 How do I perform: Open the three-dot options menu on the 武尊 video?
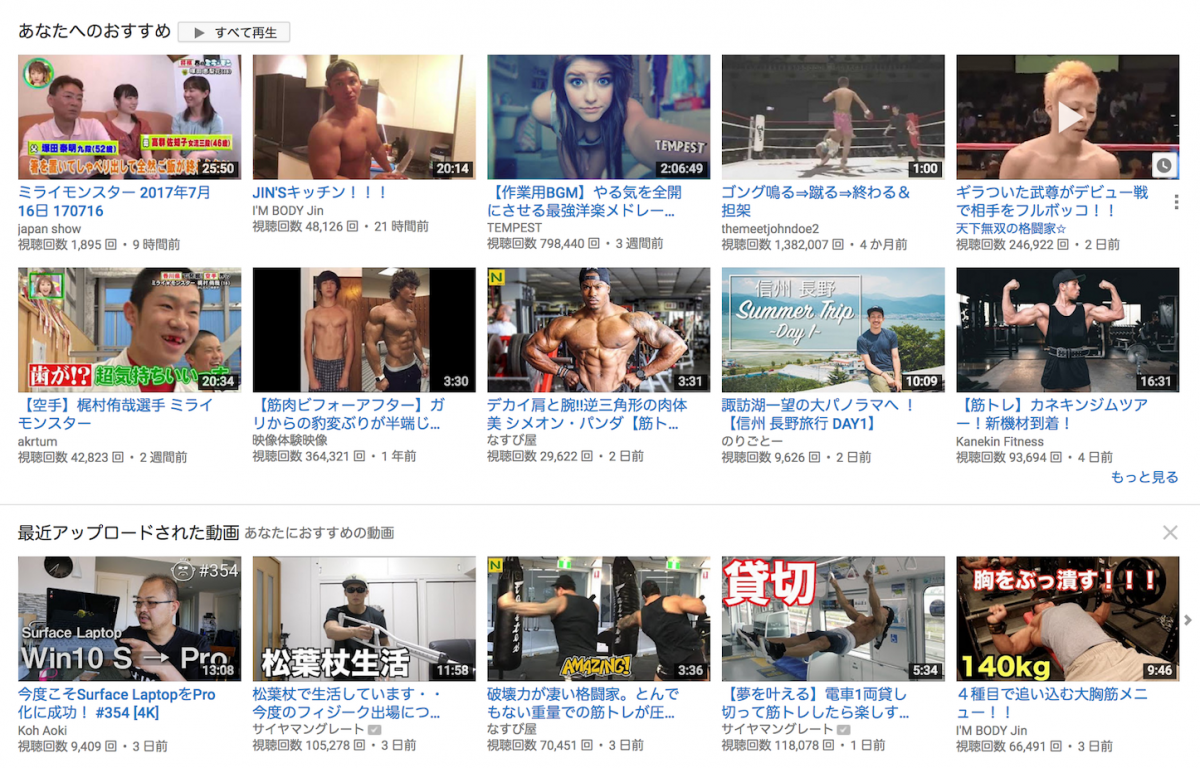tap(1176, 202)
